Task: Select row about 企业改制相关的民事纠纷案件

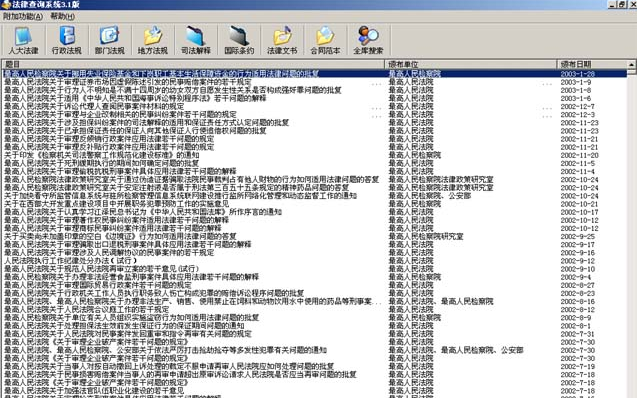Action: point(315,115)
